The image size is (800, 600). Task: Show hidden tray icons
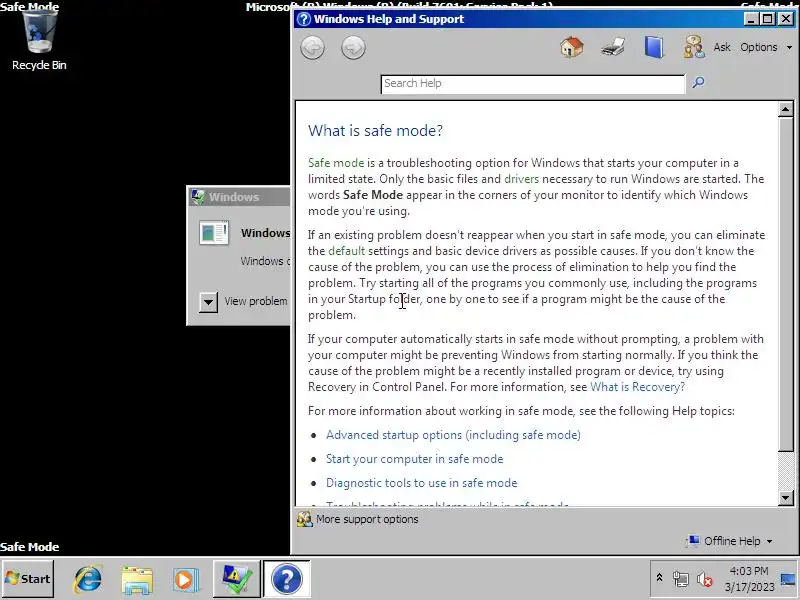point(659,578)
